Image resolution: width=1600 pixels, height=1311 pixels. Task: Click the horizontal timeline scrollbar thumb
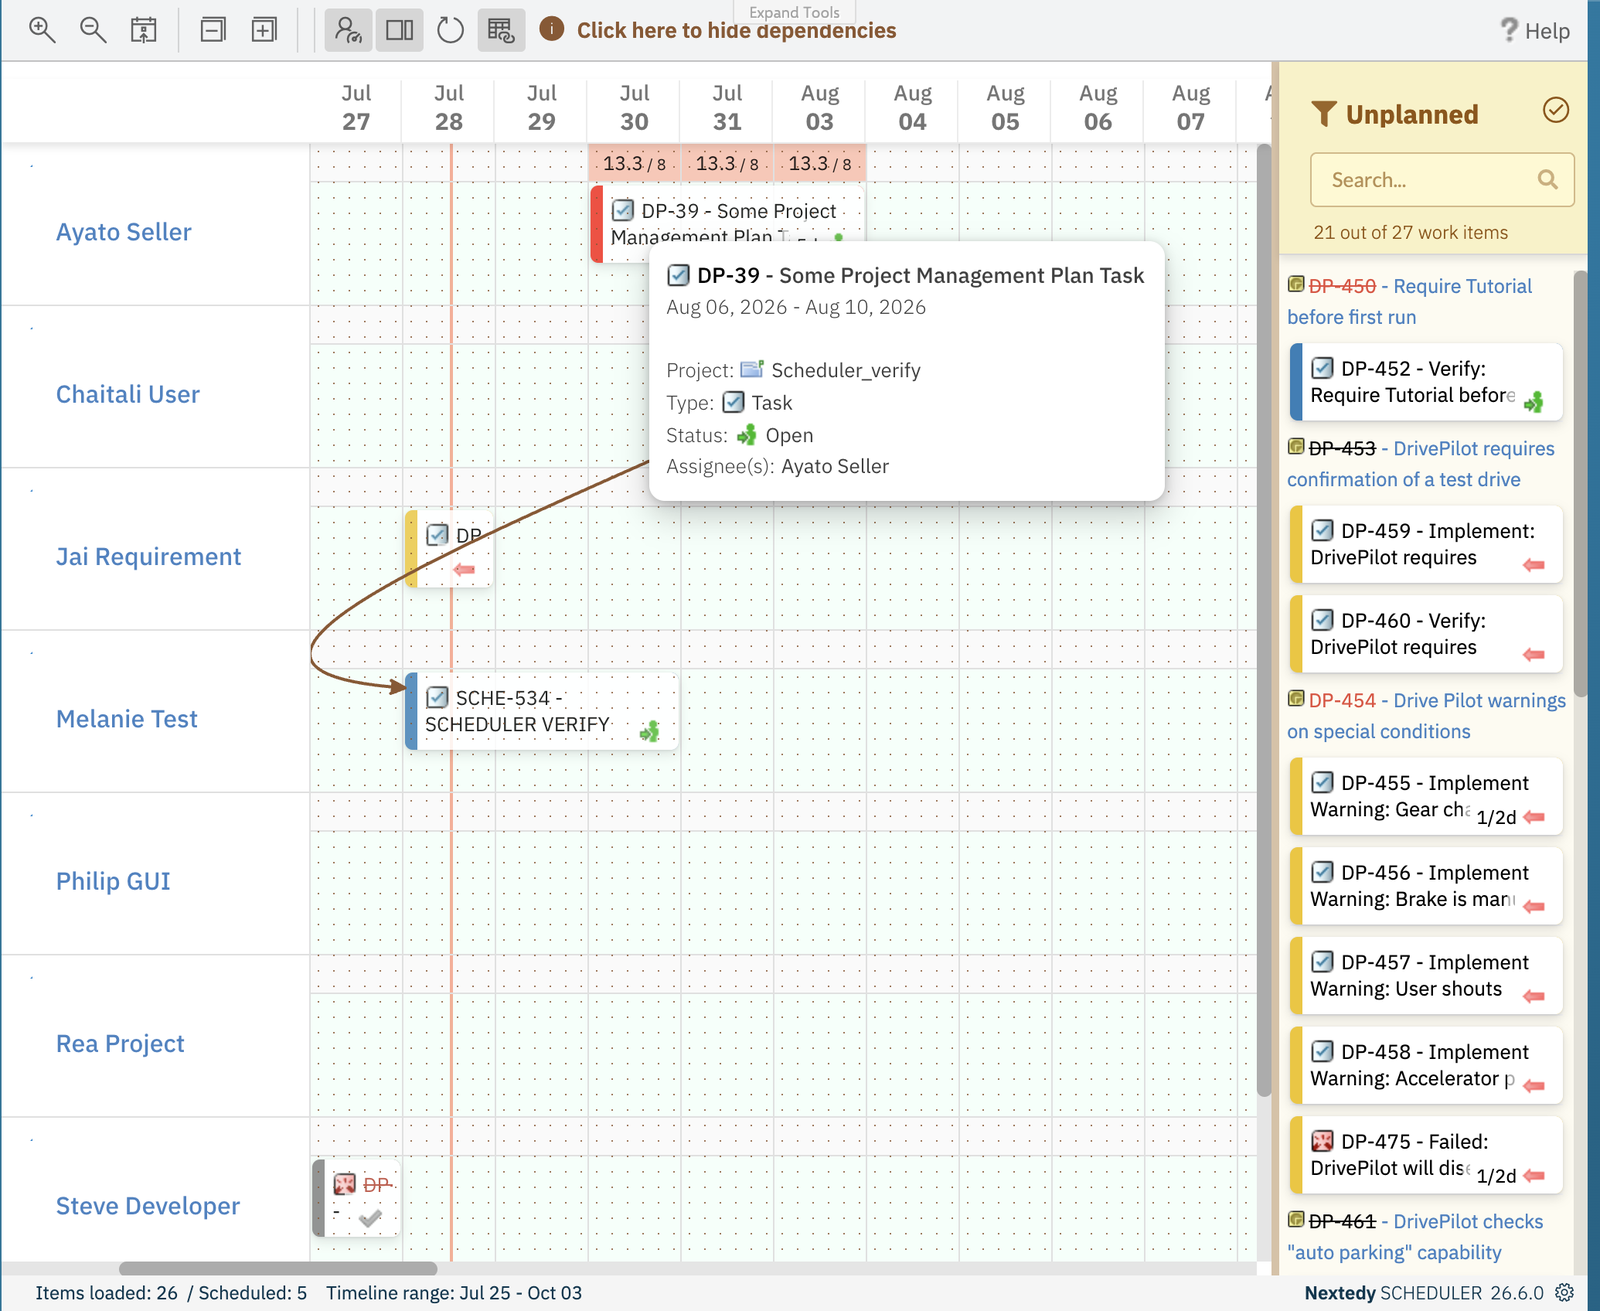(x=278, y=1268)
